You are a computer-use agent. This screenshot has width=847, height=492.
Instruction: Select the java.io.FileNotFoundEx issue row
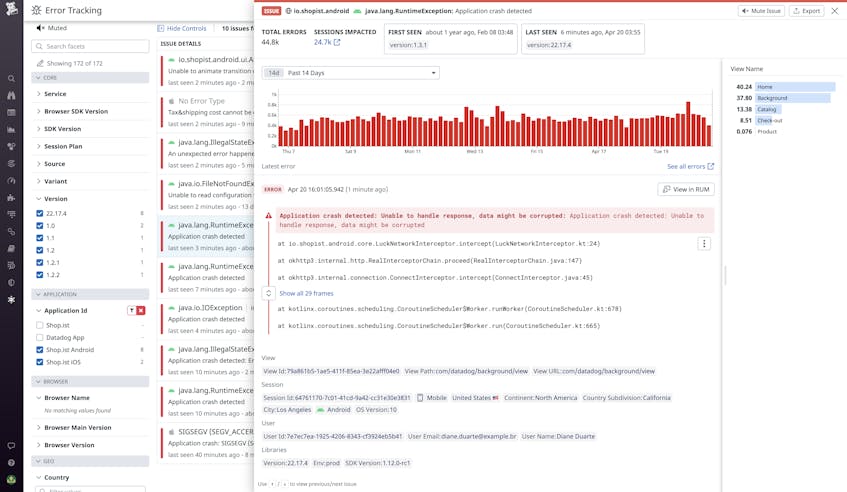(207, 195)
